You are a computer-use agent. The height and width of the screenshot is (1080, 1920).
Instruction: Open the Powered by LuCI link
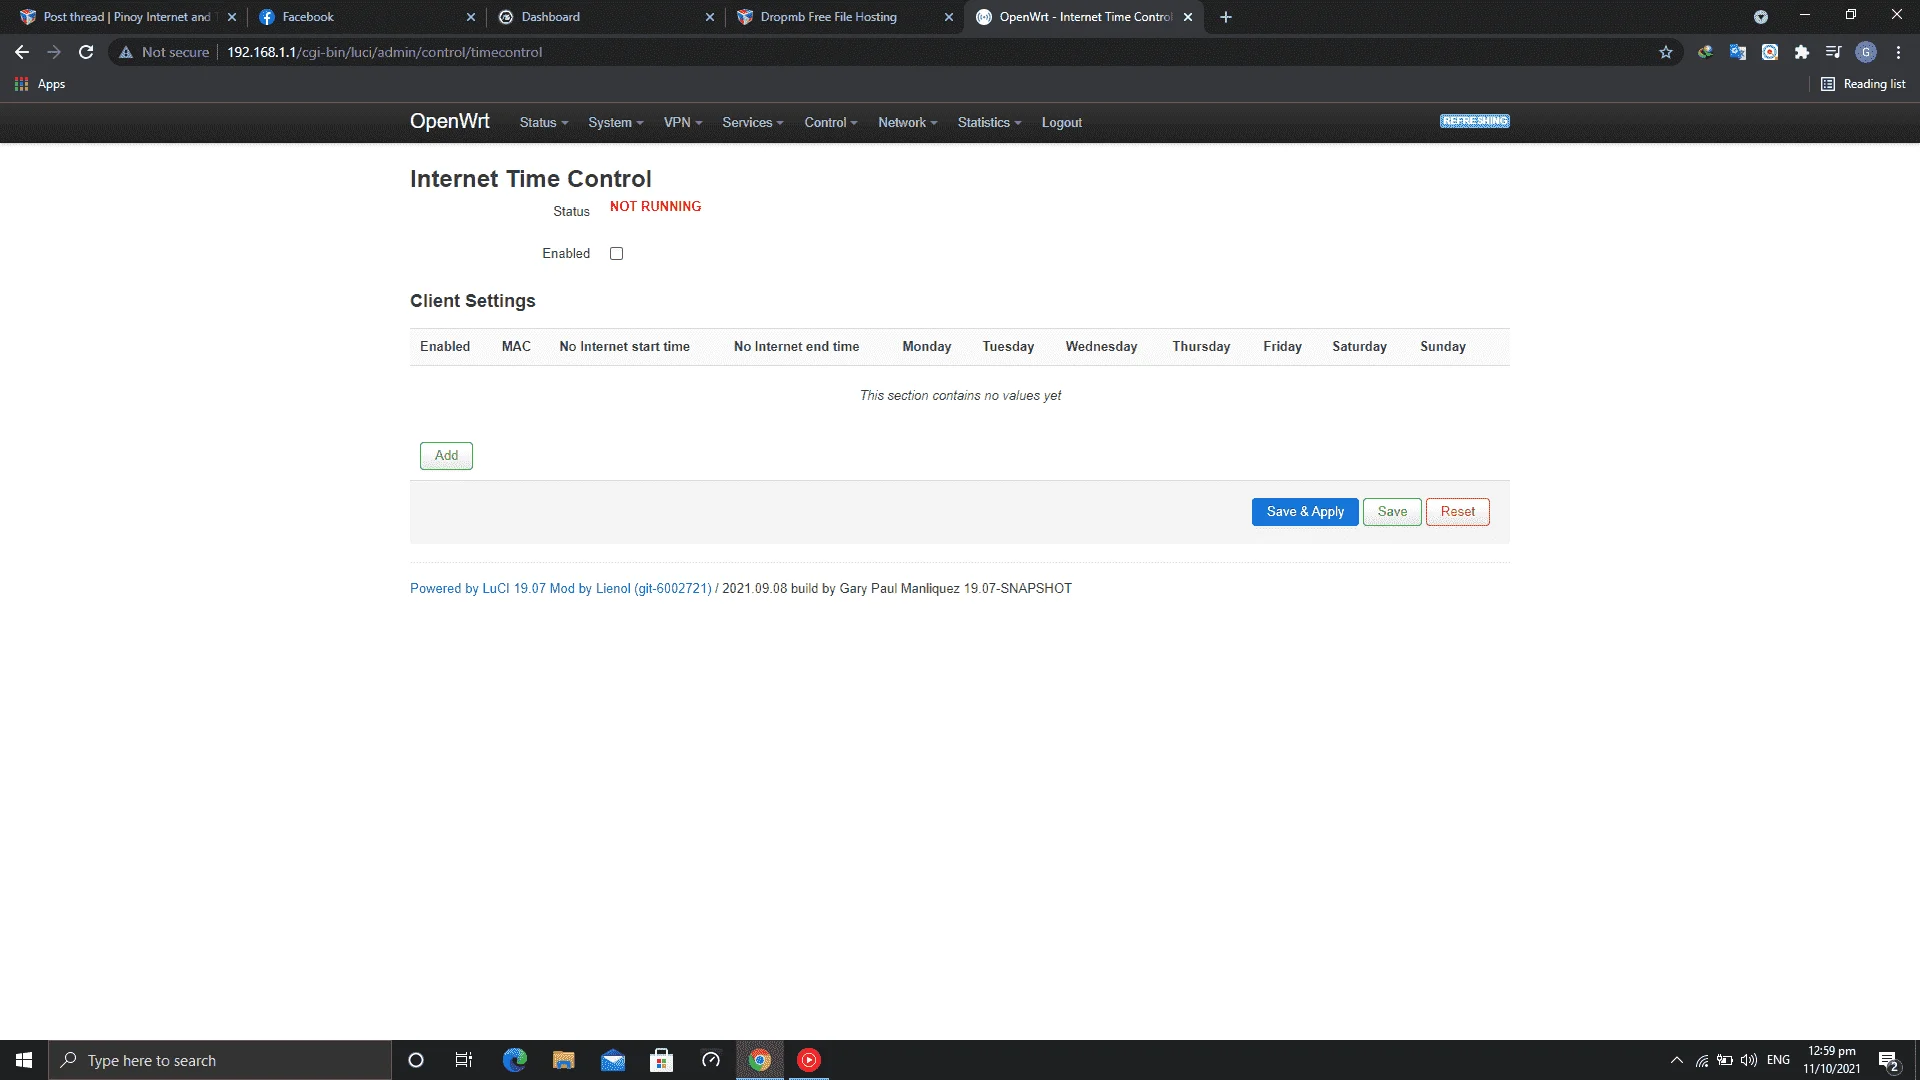pos(560,588)
